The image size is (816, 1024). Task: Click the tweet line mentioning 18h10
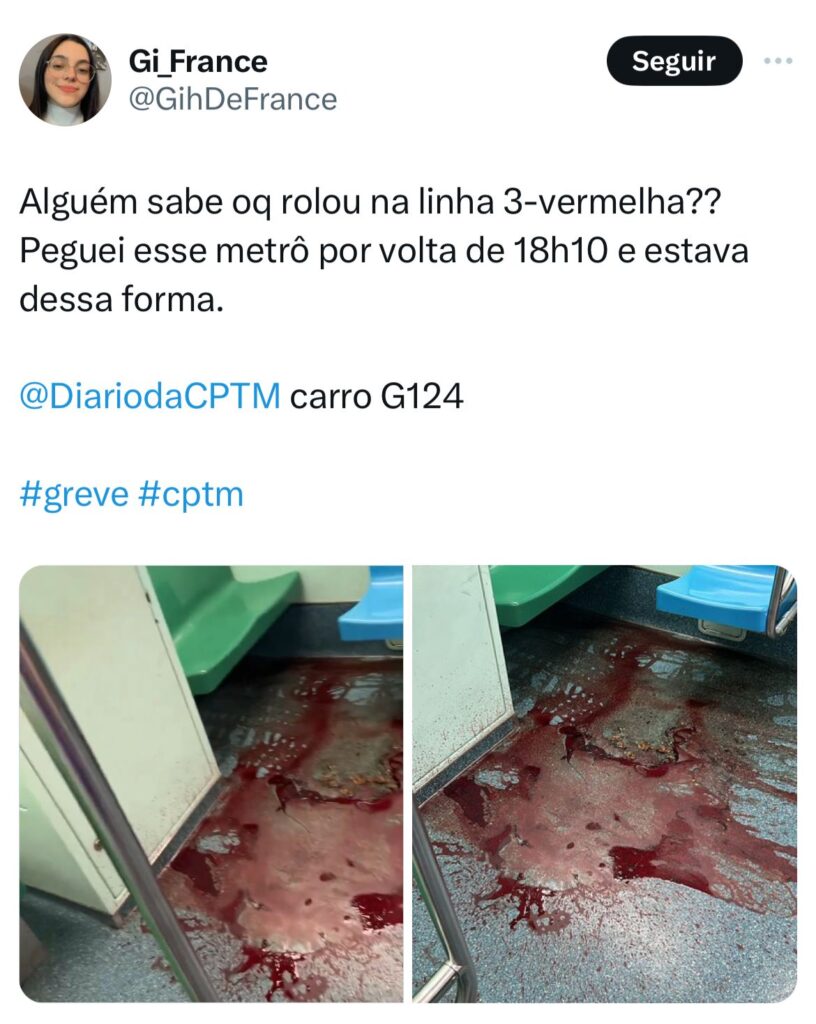coord(384,251)
